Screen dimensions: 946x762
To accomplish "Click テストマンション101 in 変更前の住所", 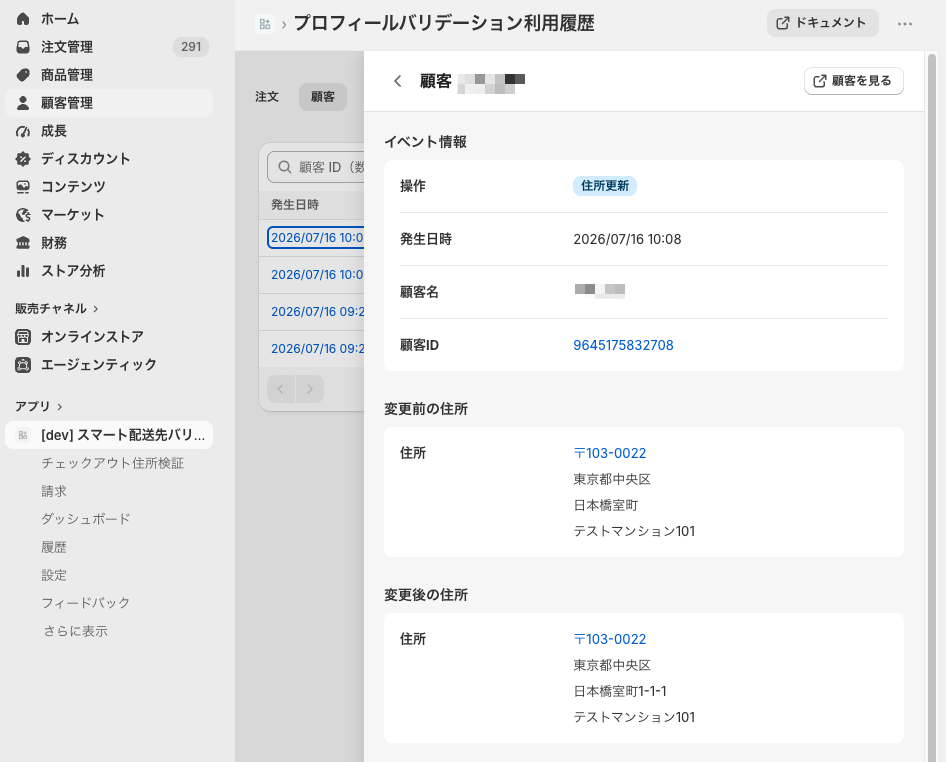I will (x=634, y=531).
